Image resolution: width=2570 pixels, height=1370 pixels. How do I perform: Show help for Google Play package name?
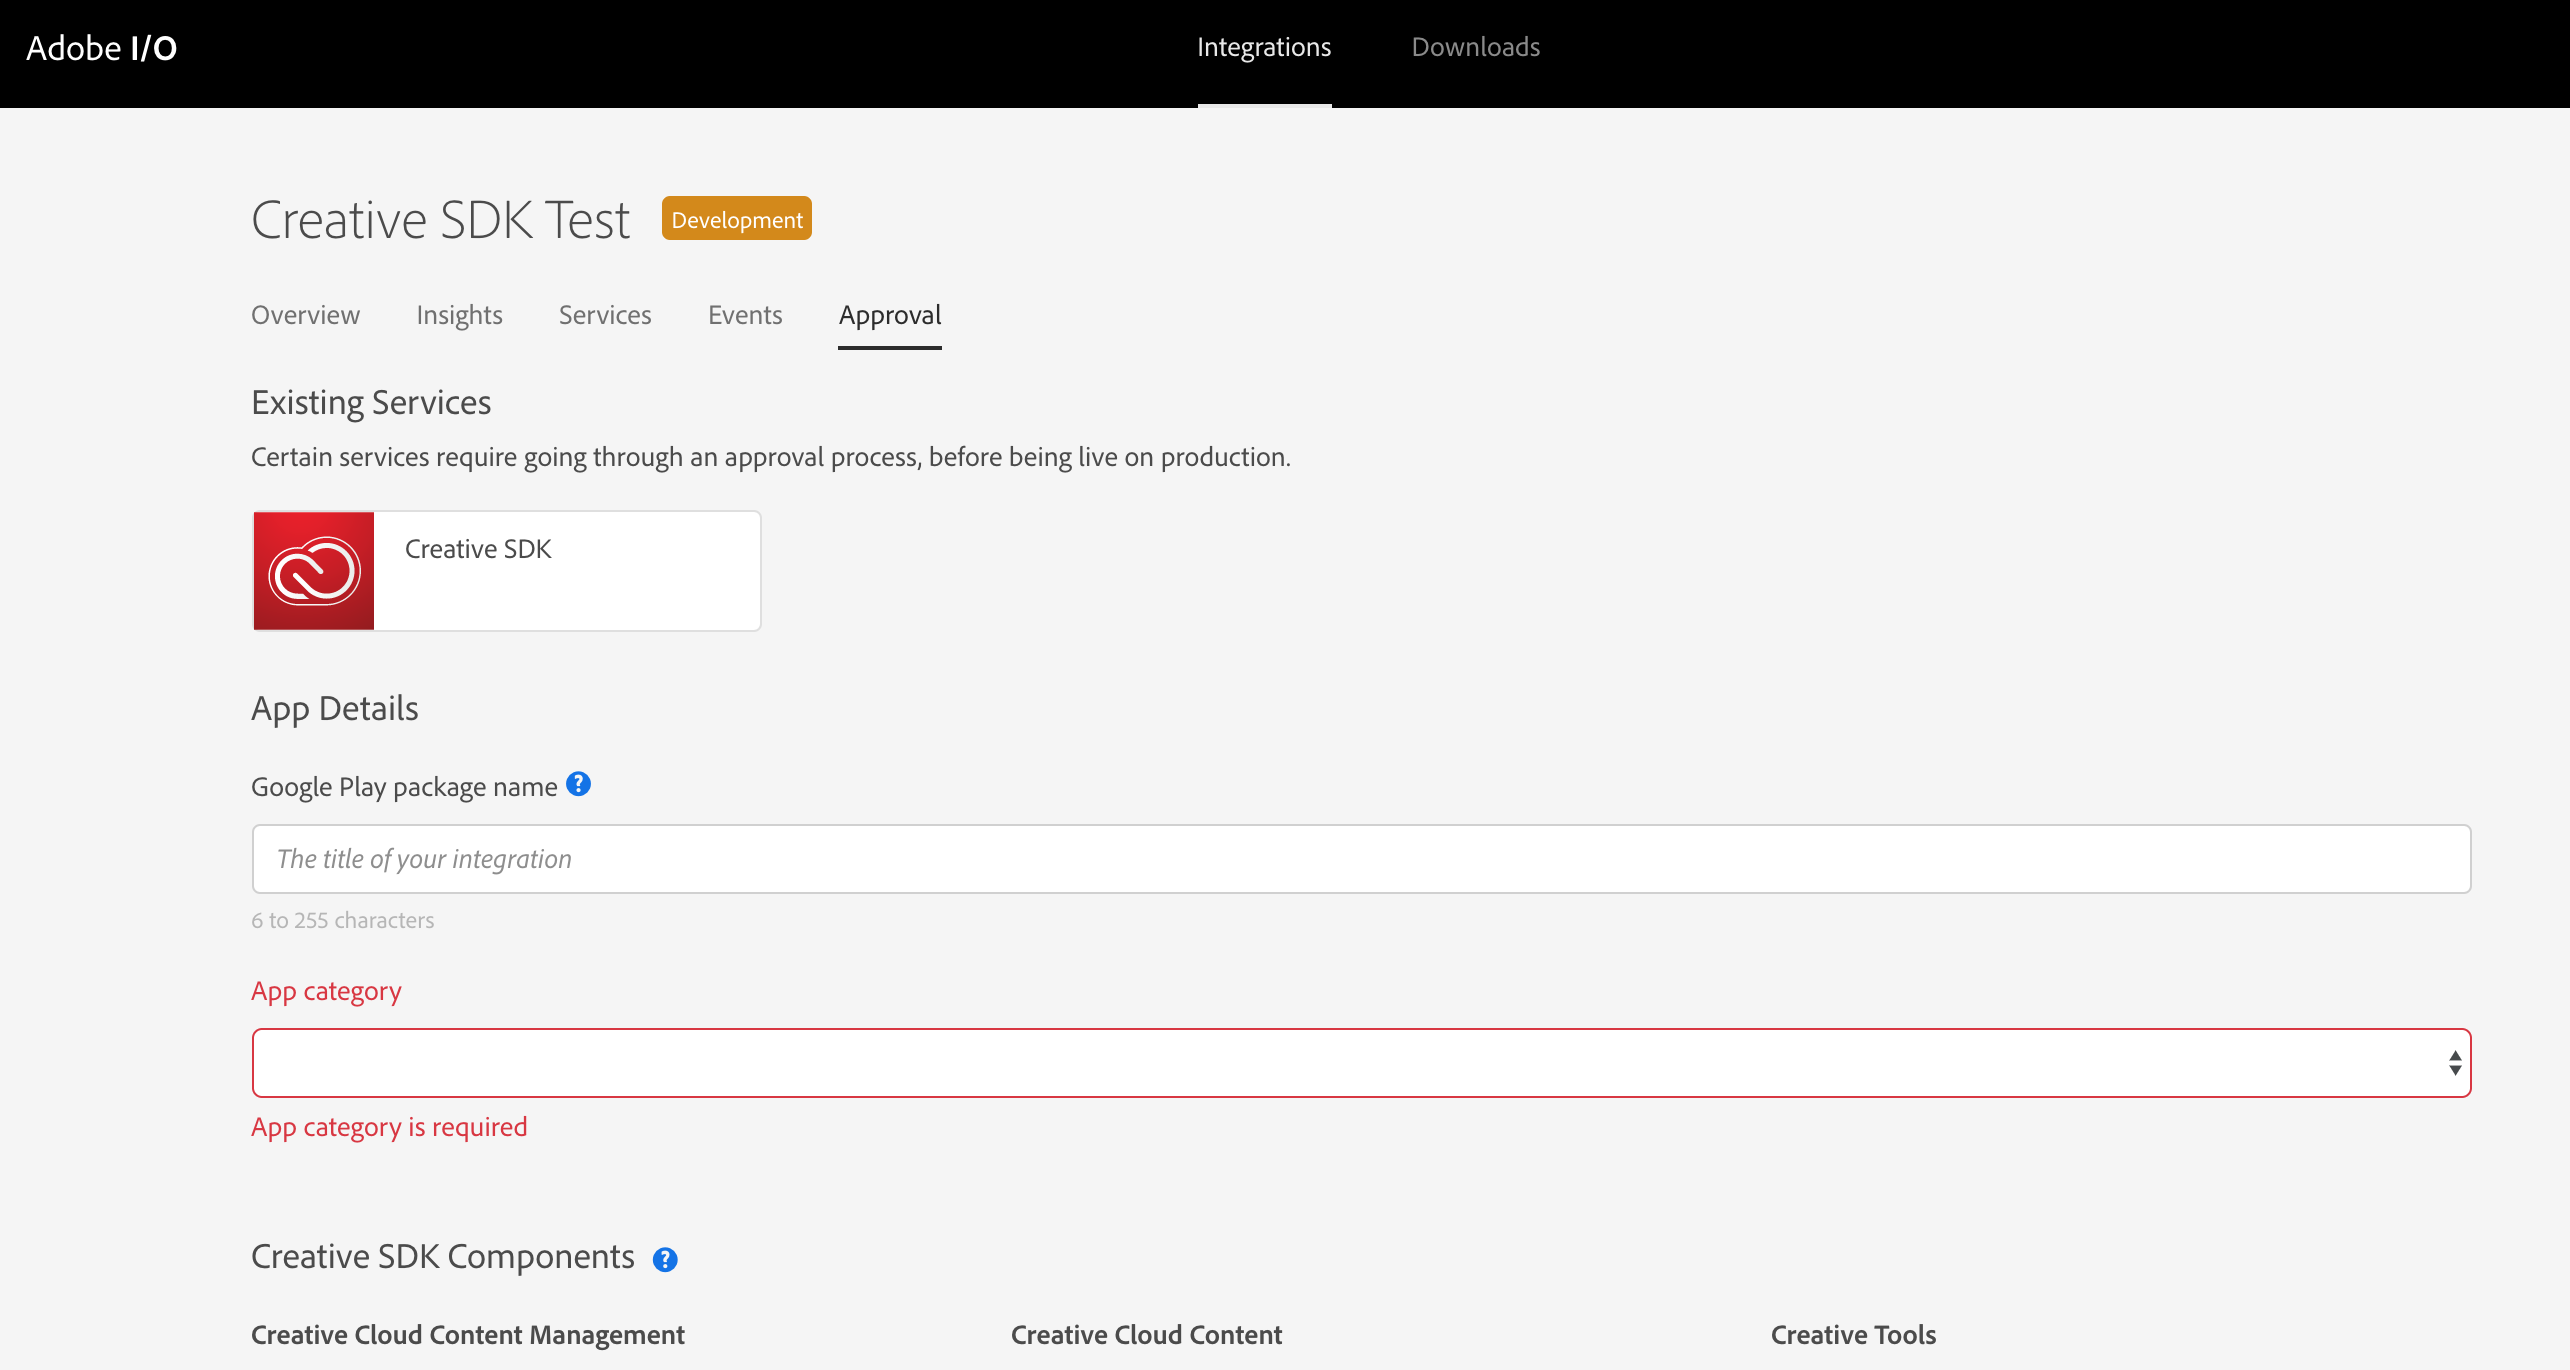578,785
